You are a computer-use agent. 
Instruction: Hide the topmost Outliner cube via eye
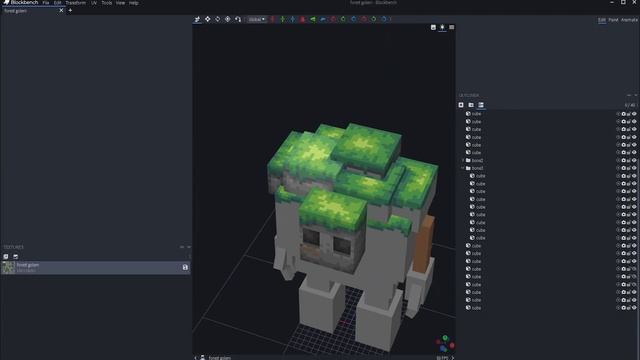coord(634,114)
